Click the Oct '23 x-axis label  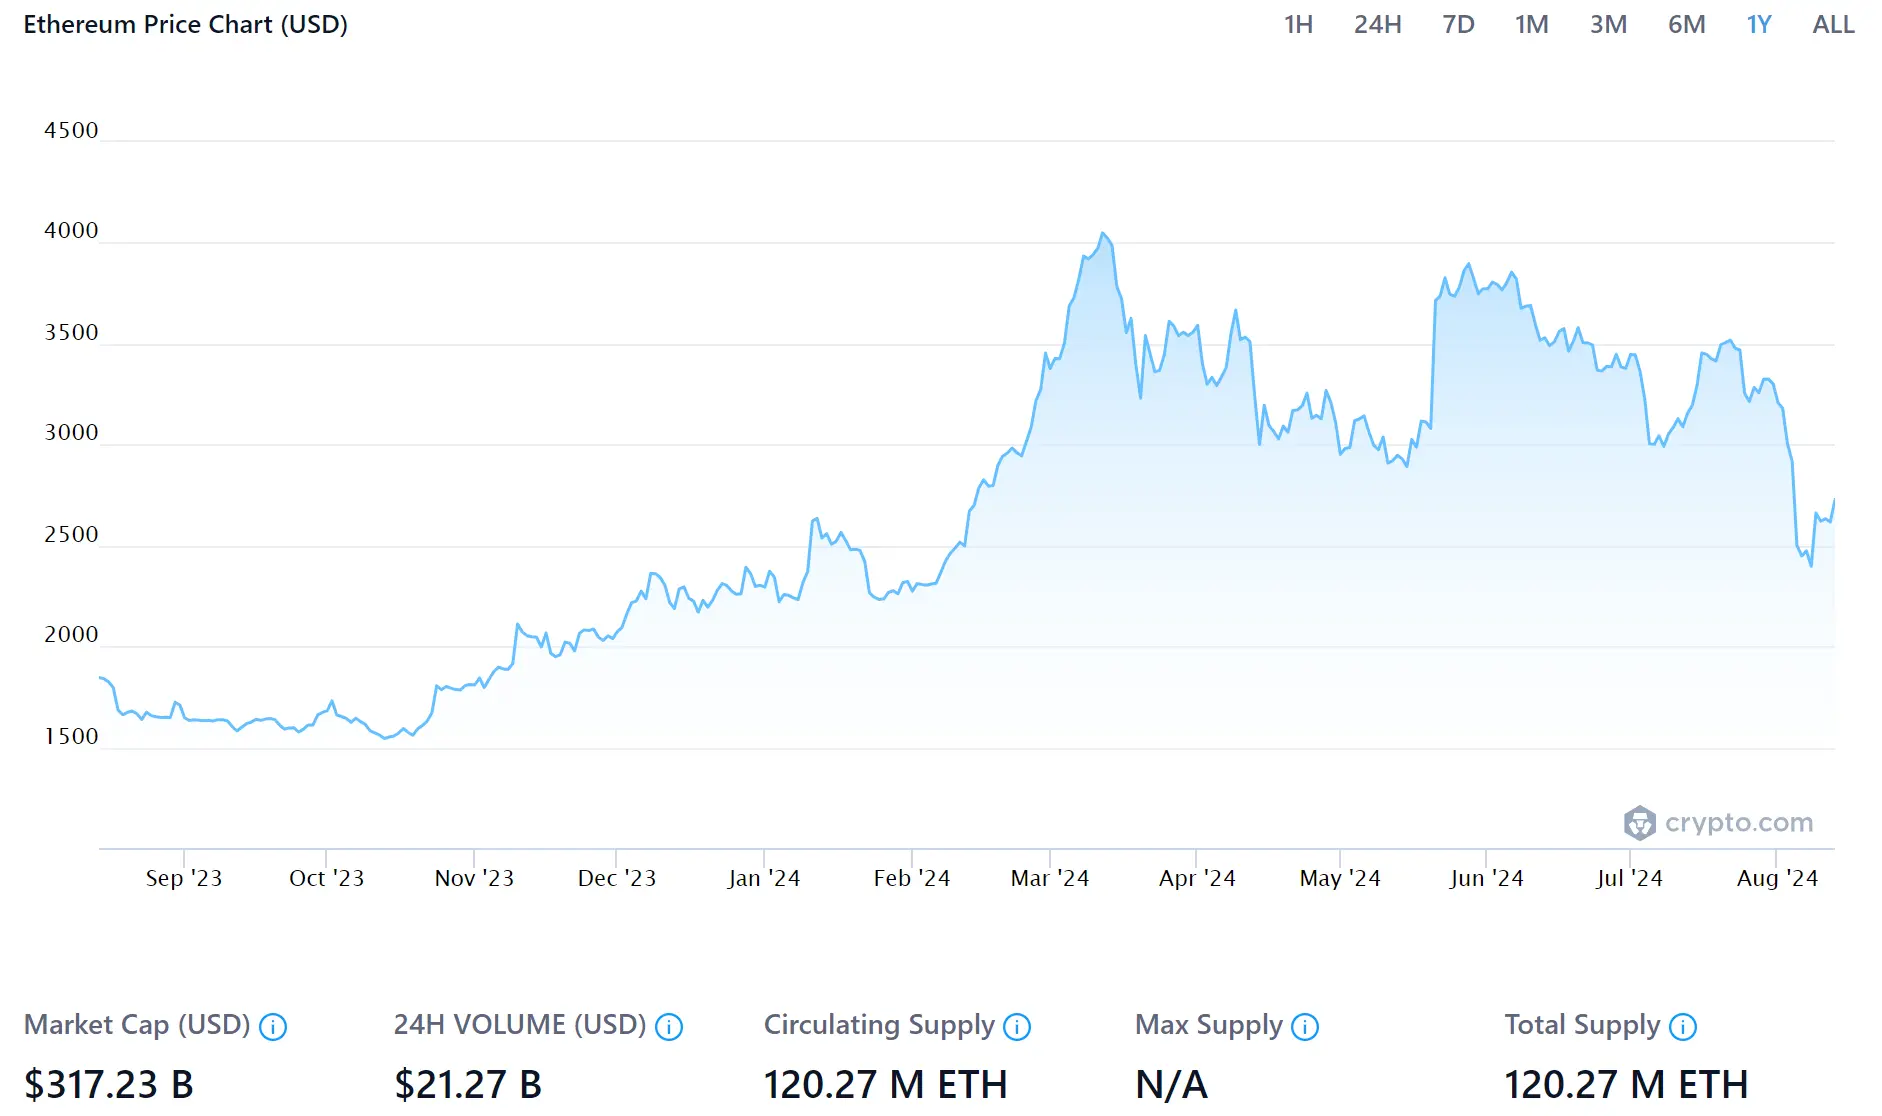326,878
